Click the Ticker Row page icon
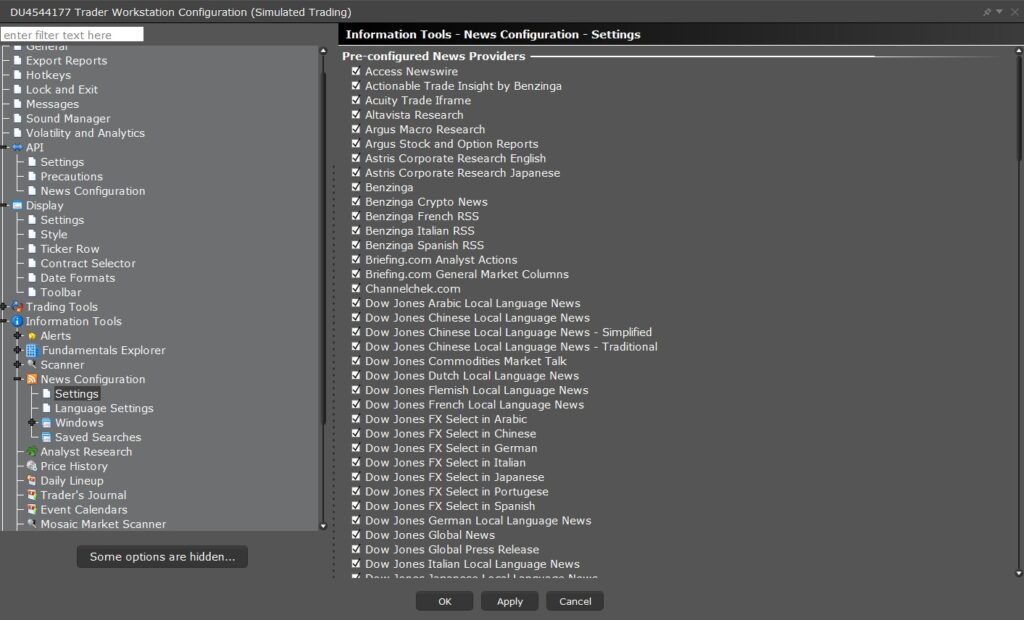Viewport: 1024px width, 620px height. tap(32, 249)
